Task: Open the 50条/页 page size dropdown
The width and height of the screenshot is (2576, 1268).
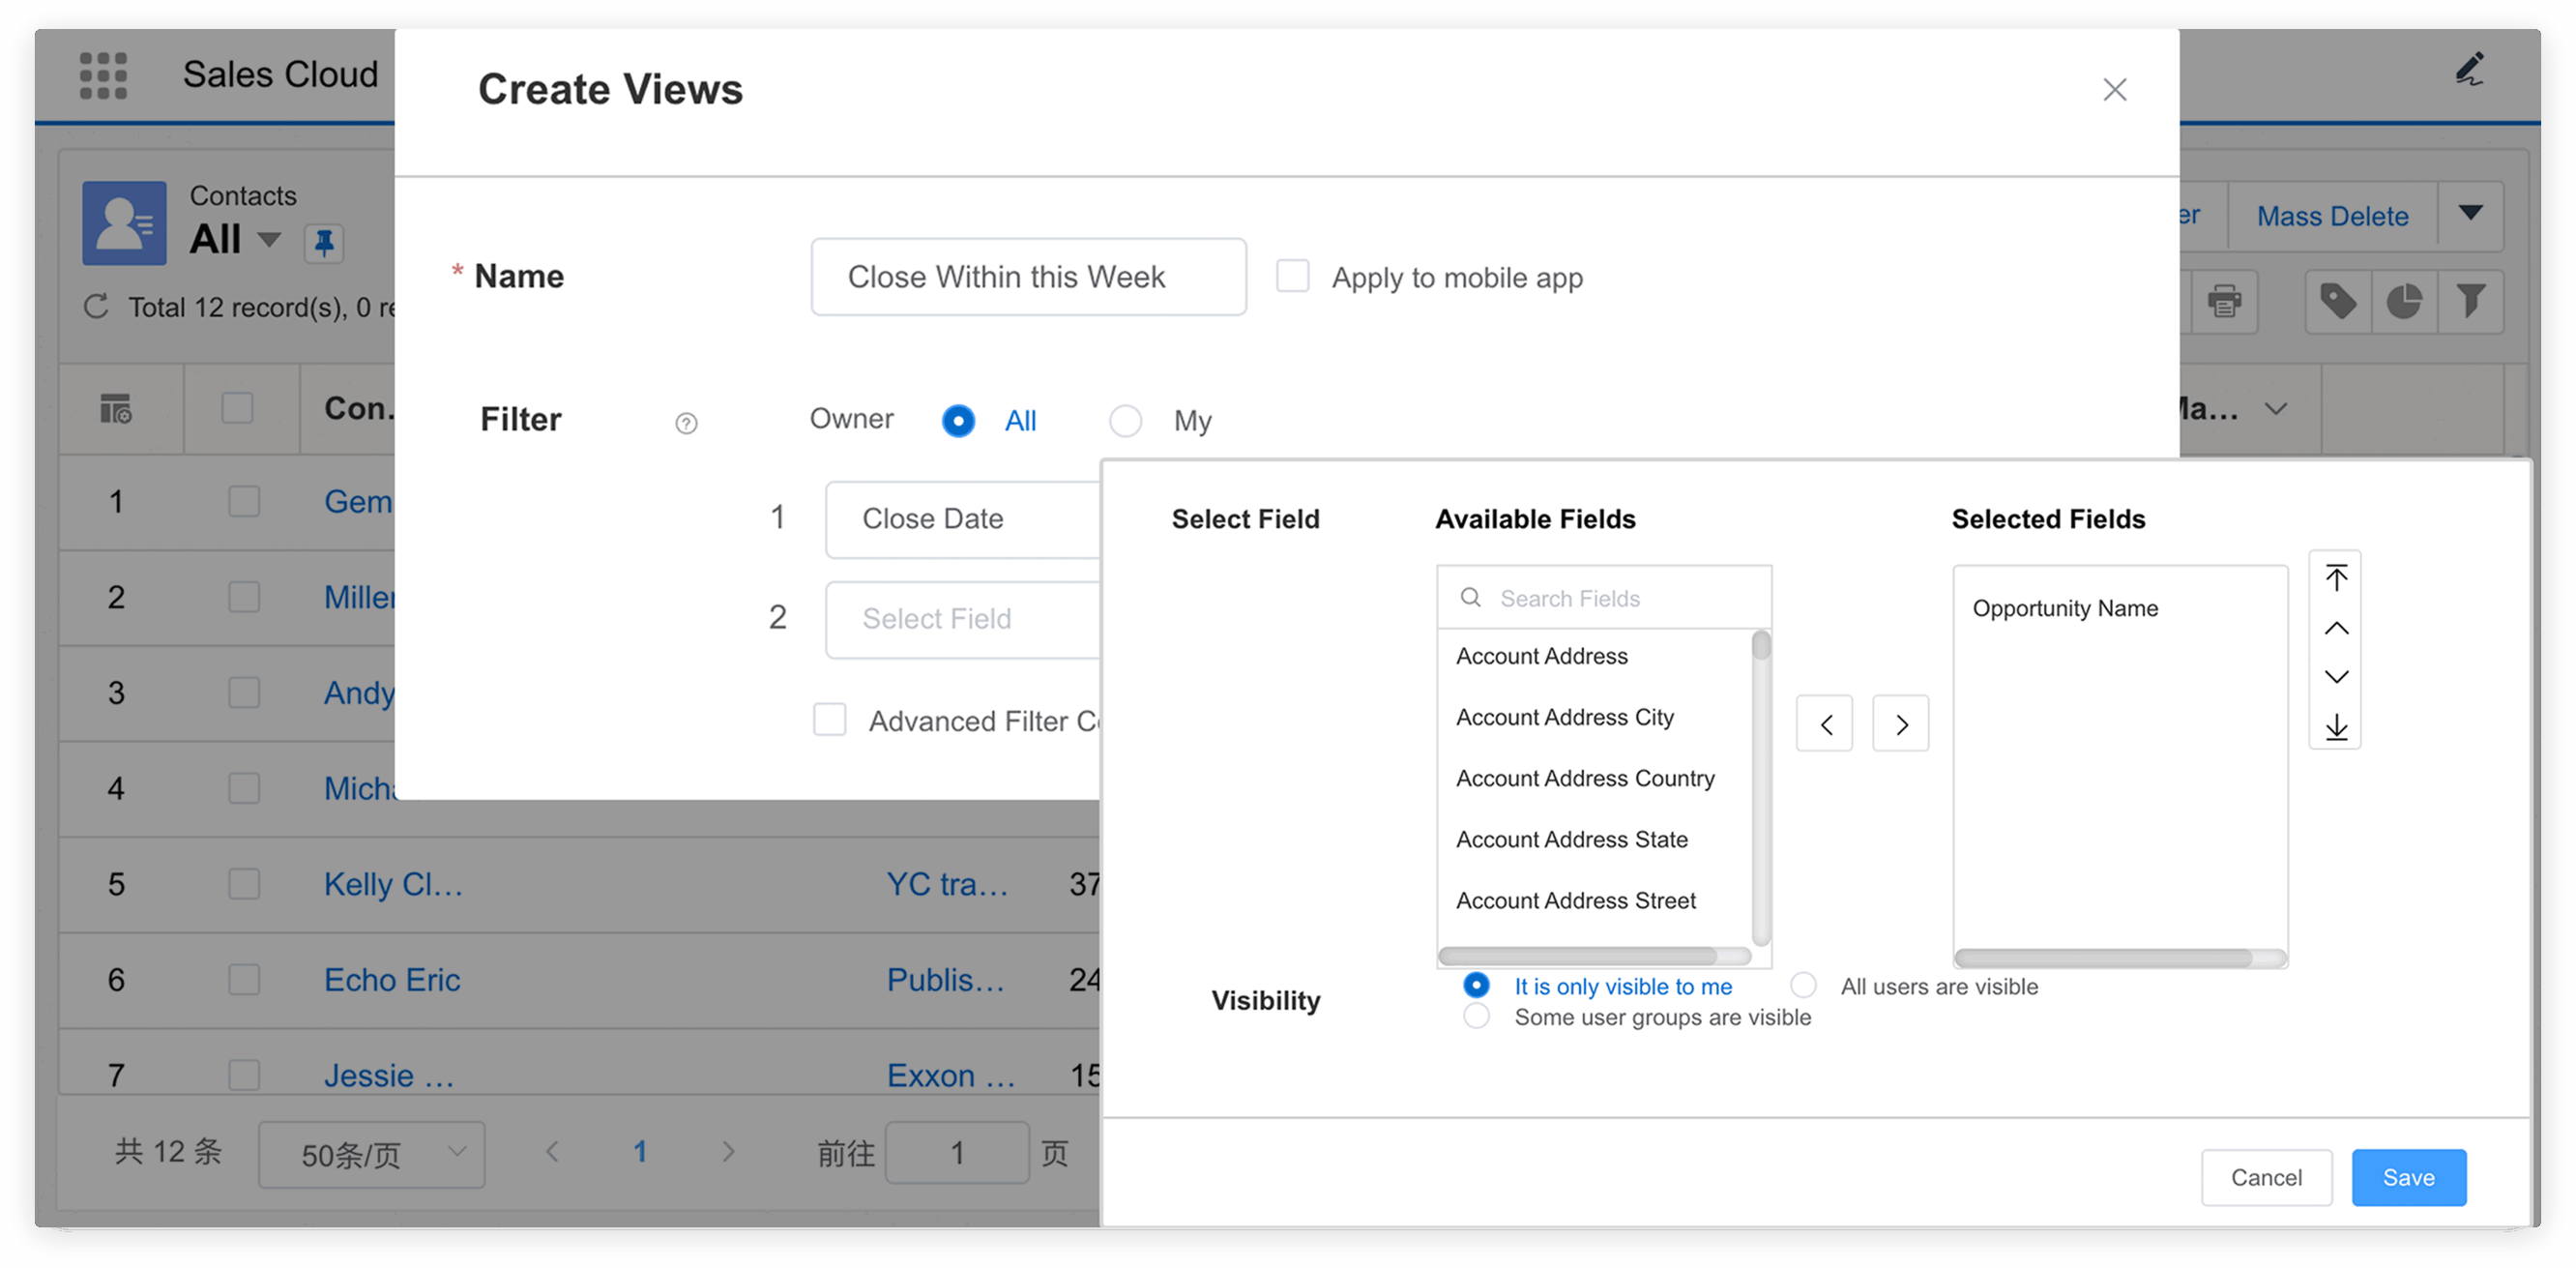Action: 371,1154
